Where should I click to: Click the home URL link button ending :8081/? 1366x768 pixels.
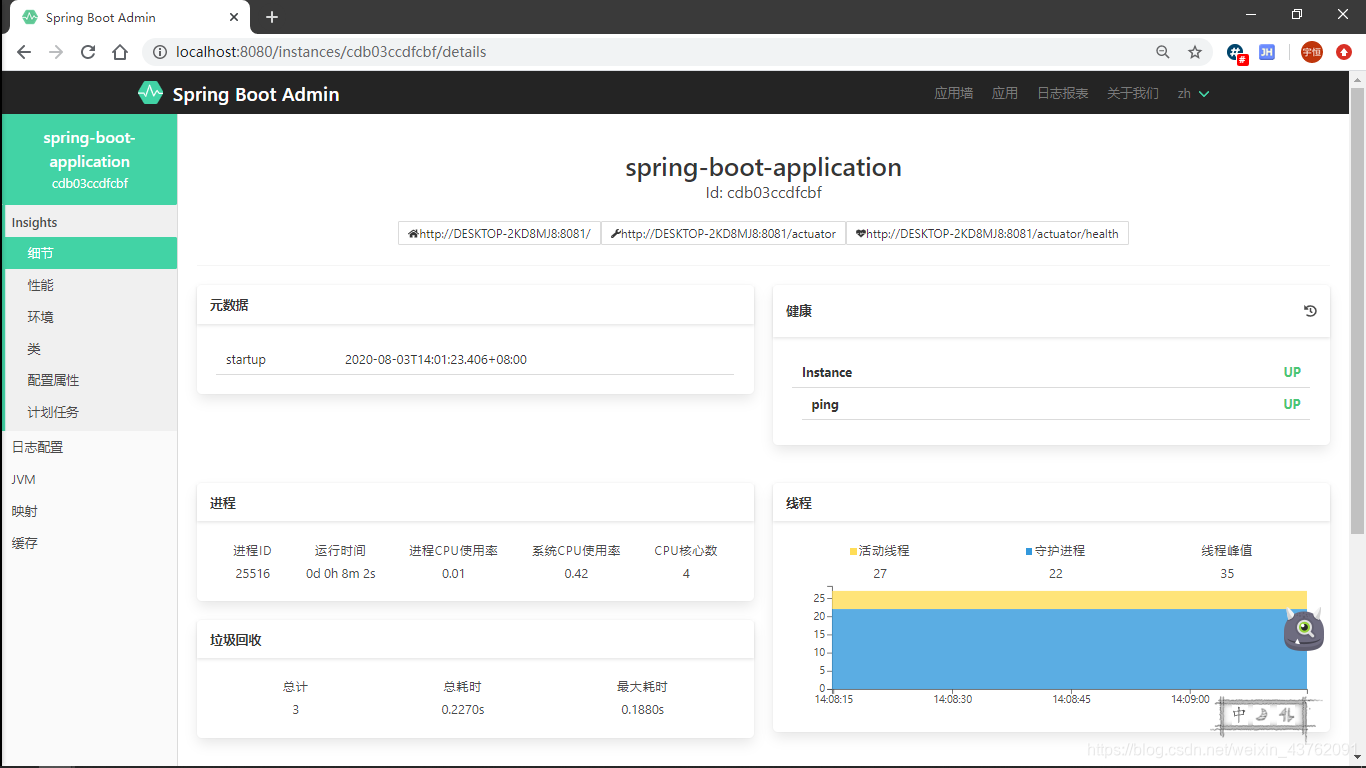coord(499,233)
